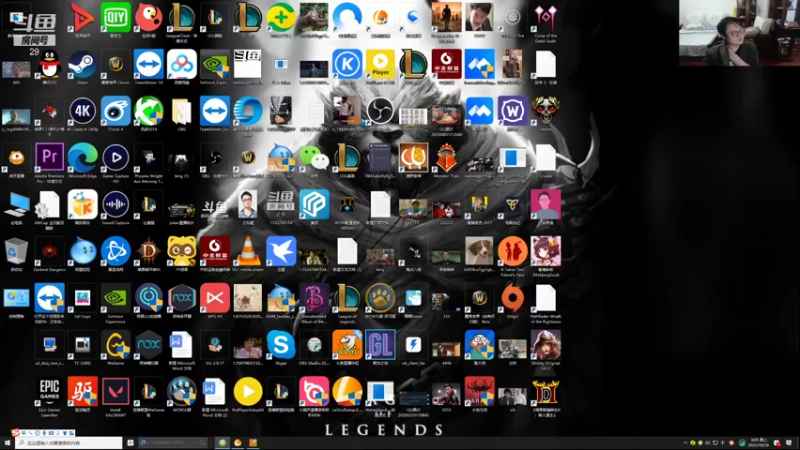Launch the blue Battle.net shortcut
The height and width of the screenshot is (450, 800).
115,251
